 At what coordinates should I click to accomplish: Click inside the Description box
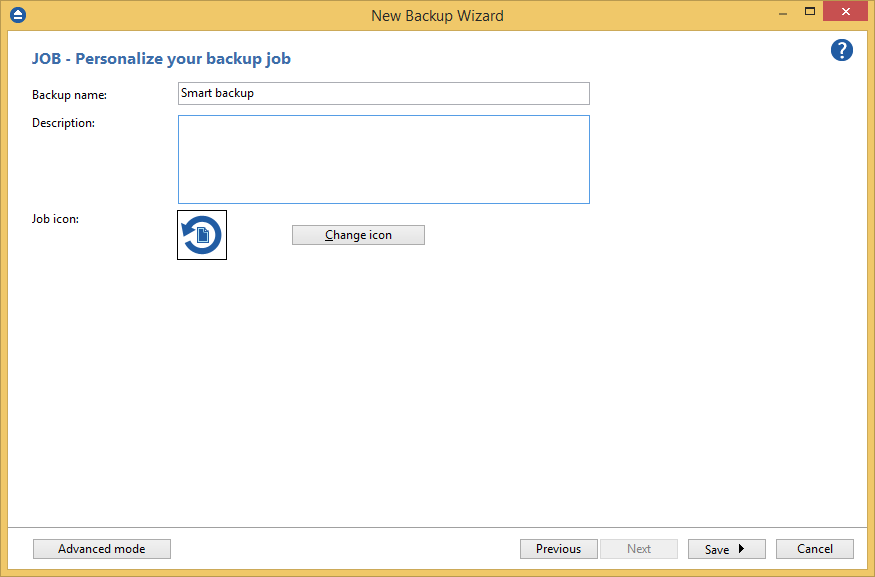coord(383,158)
